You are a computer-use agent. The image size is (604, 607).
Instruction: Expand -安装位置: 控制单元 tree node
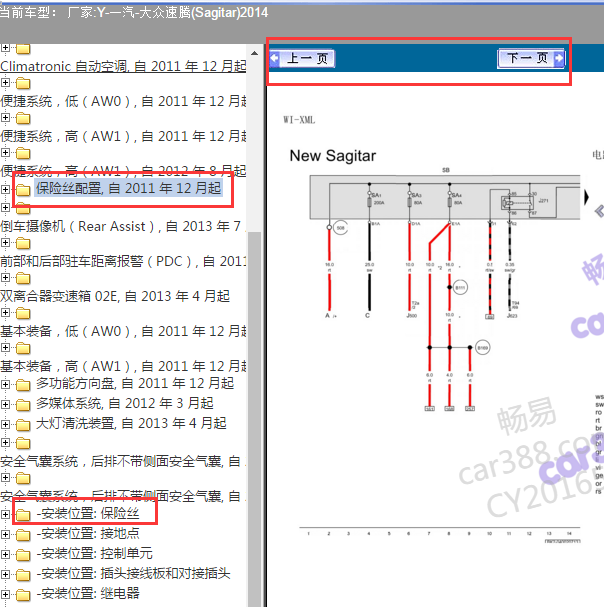(x=5, y=554)
